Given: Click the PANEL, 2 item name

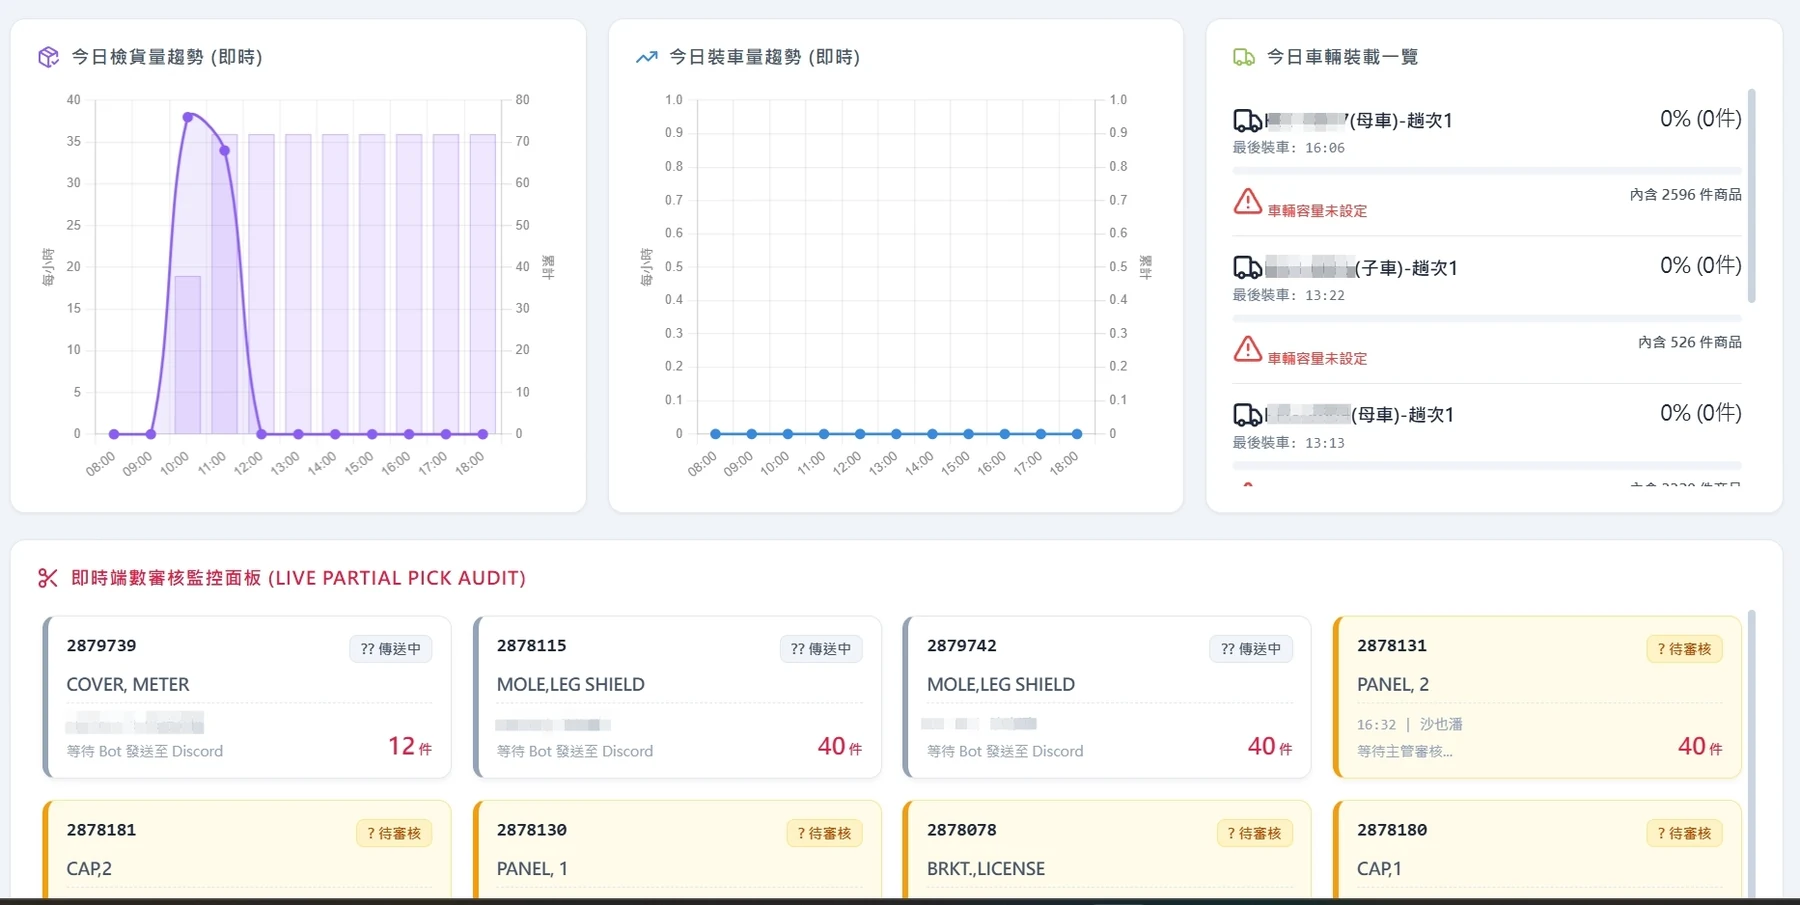Looking at the screenshot, I should 1392,685.
